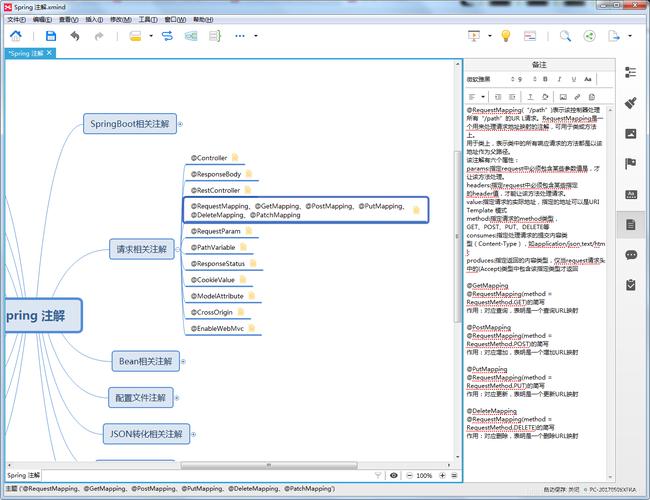The width and height of the screenshot is (650, 500).
Task: Collapse 请求相关注解 branch
Action: (177, 249)
